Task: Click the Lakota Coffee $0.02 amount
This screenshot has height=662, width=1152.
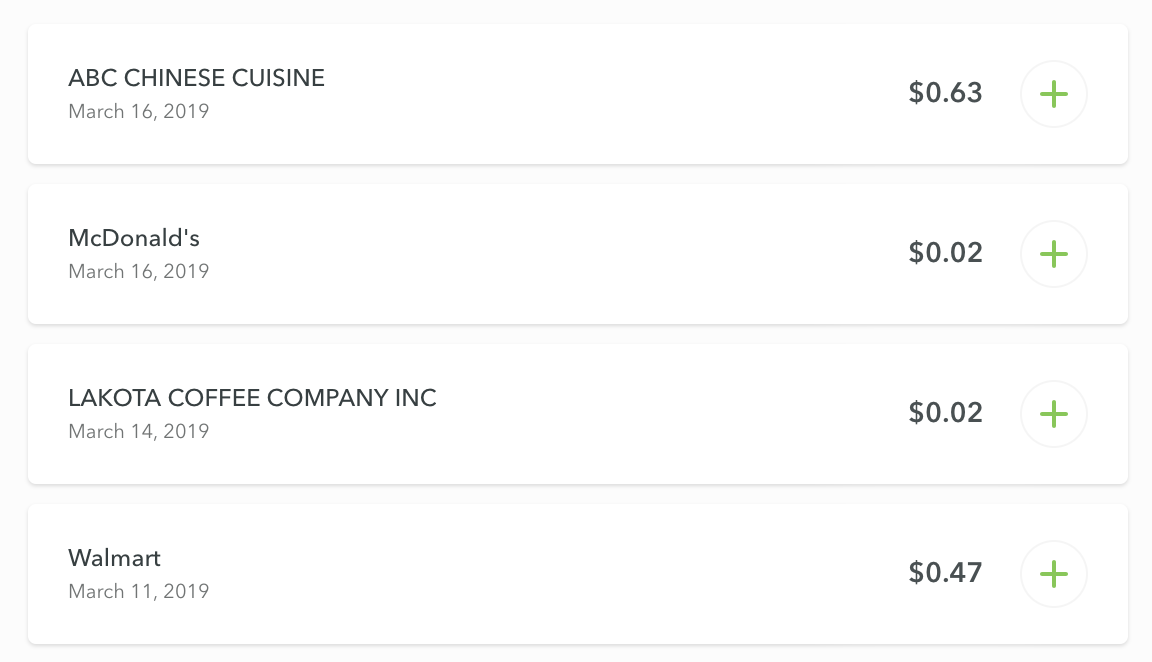Action: click(x=945, y=413)
